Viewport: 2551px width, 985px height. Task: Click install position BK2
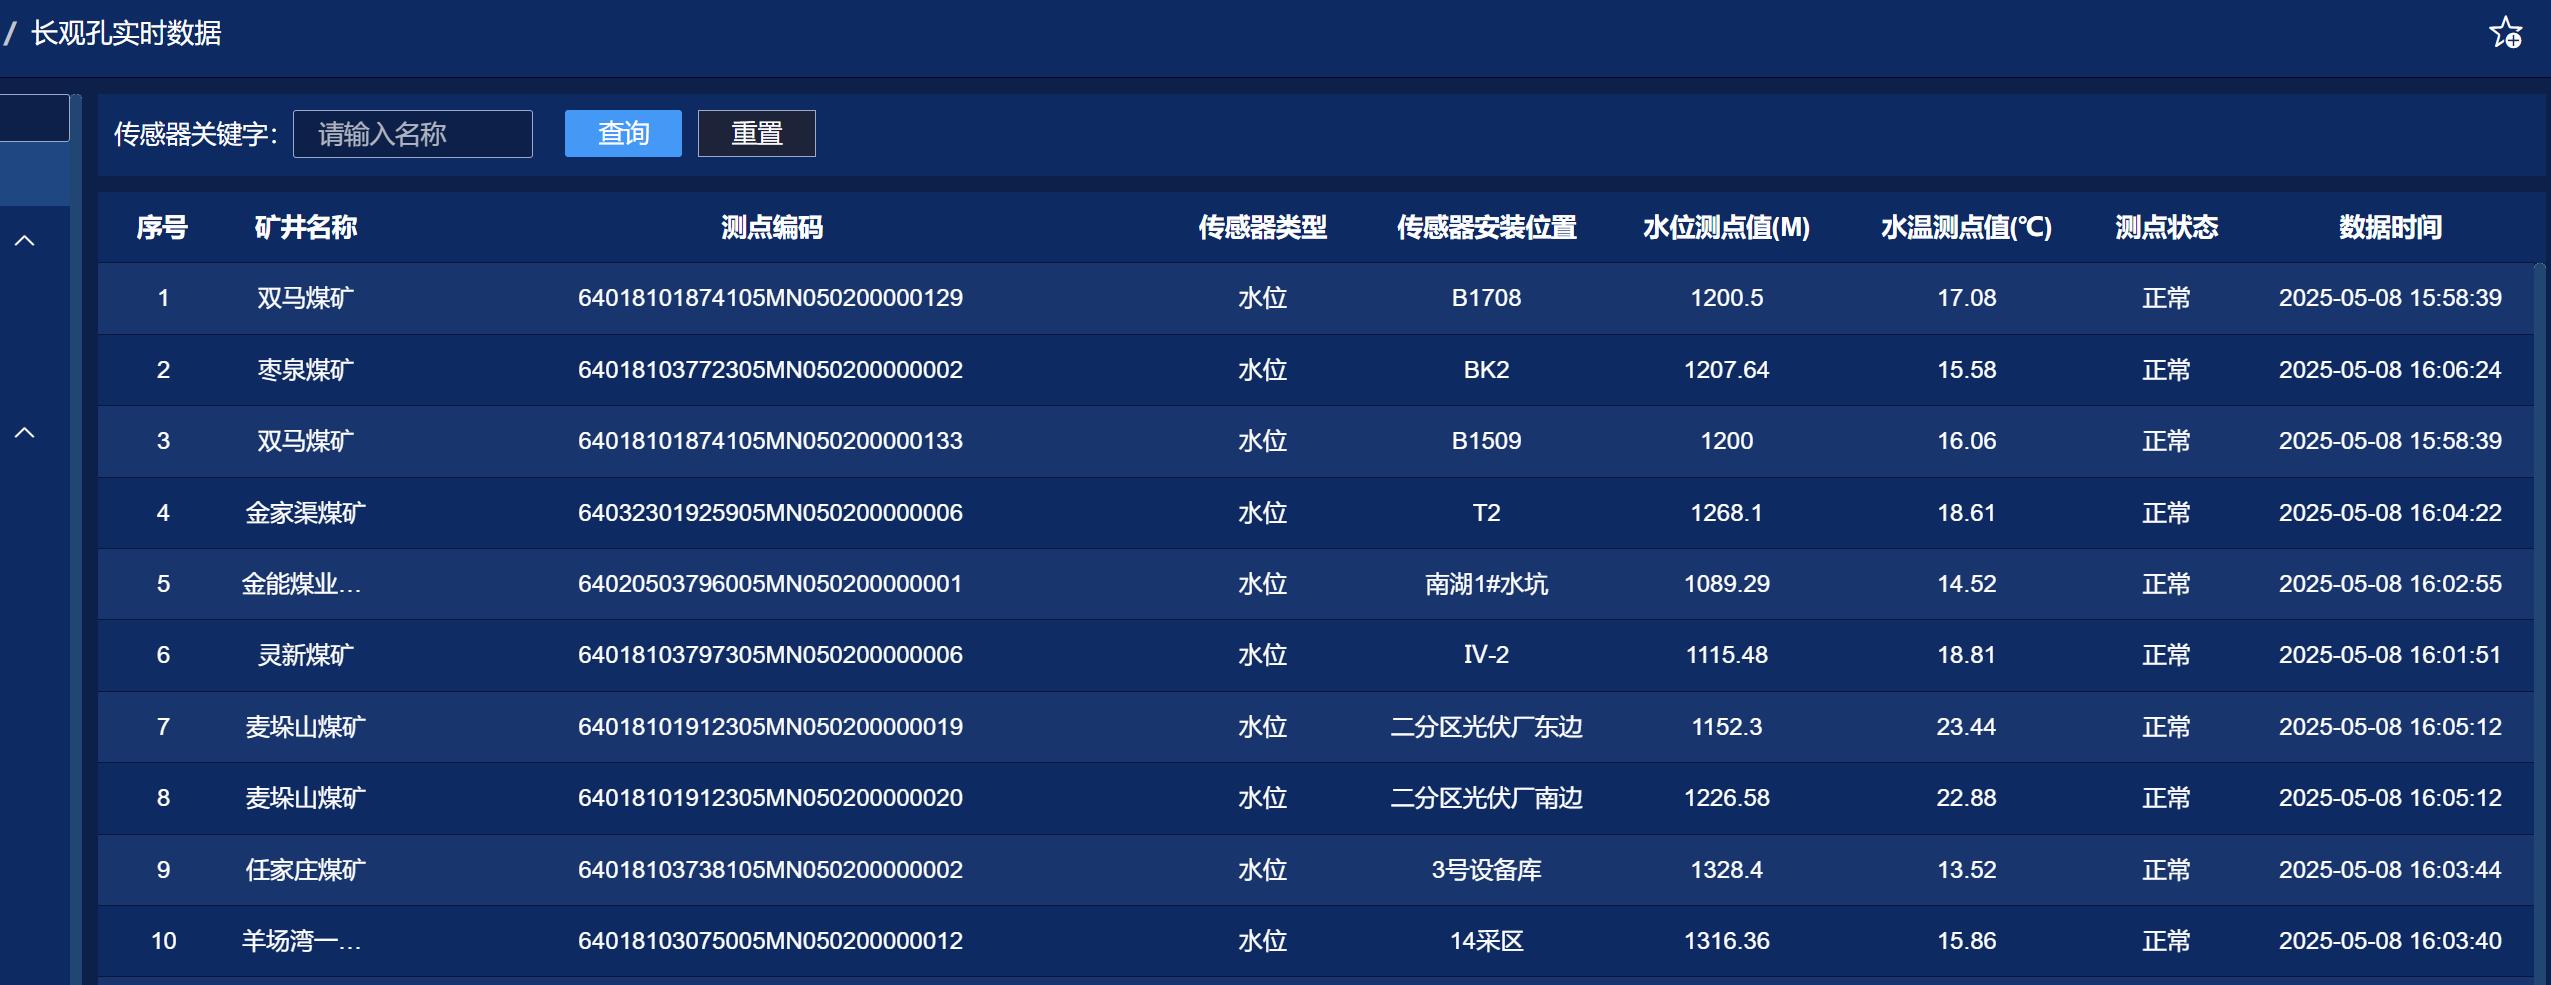tap(1487, 370)
